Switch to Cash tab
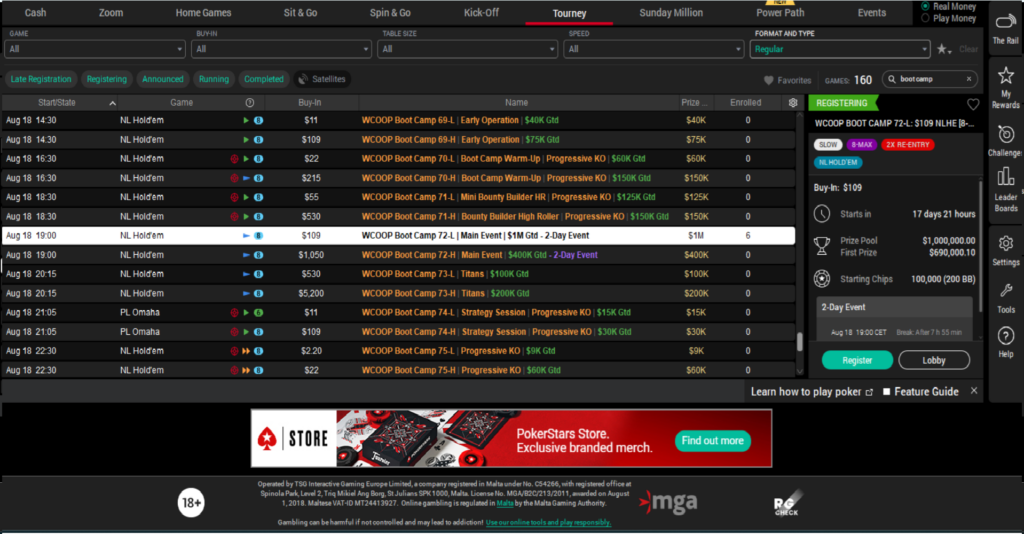The height and width of the screenshot is (534, 1024). click(35, 12)
